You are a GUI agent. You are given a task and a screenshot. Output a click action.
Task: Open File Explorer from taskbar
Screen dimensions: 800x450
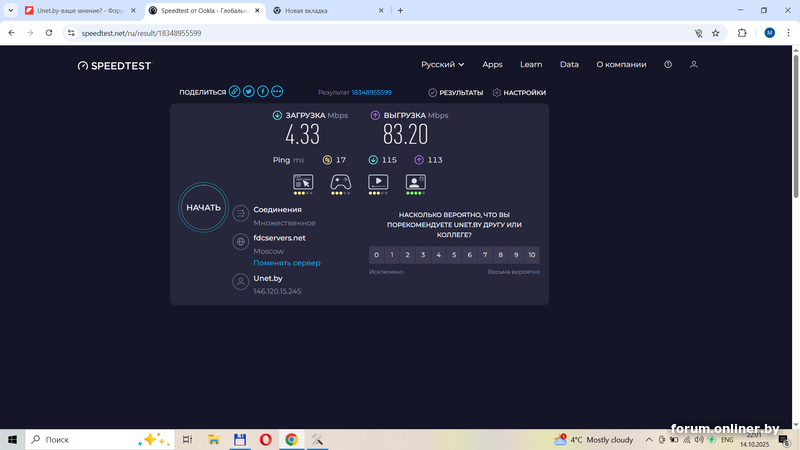[214, 439]
